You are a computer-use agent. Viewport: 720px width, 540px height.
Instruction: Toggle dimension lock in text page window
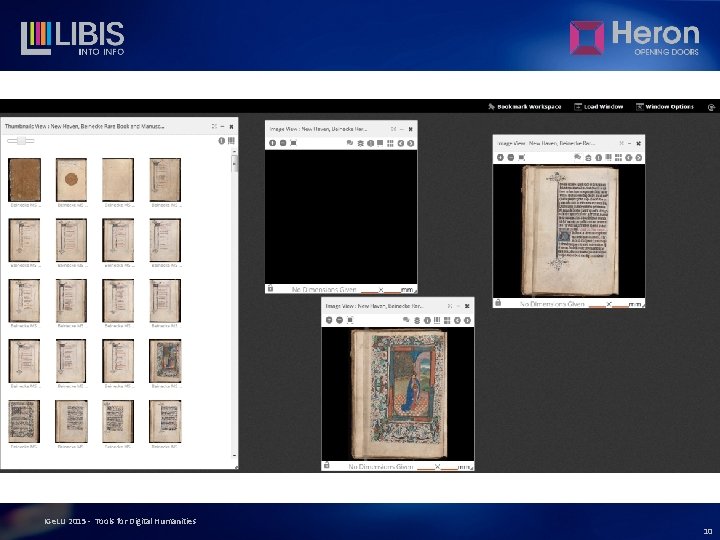tap(498, 303)
